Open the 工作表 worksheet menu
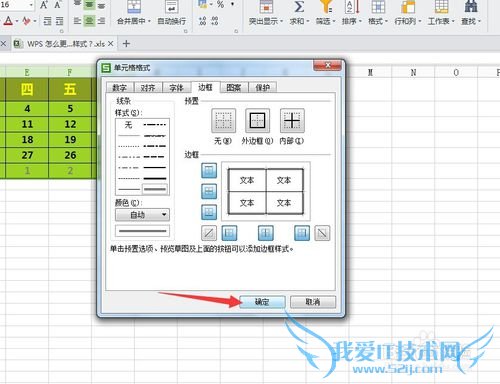The height and width of the screenshot is (384, 500). (441, 21)
